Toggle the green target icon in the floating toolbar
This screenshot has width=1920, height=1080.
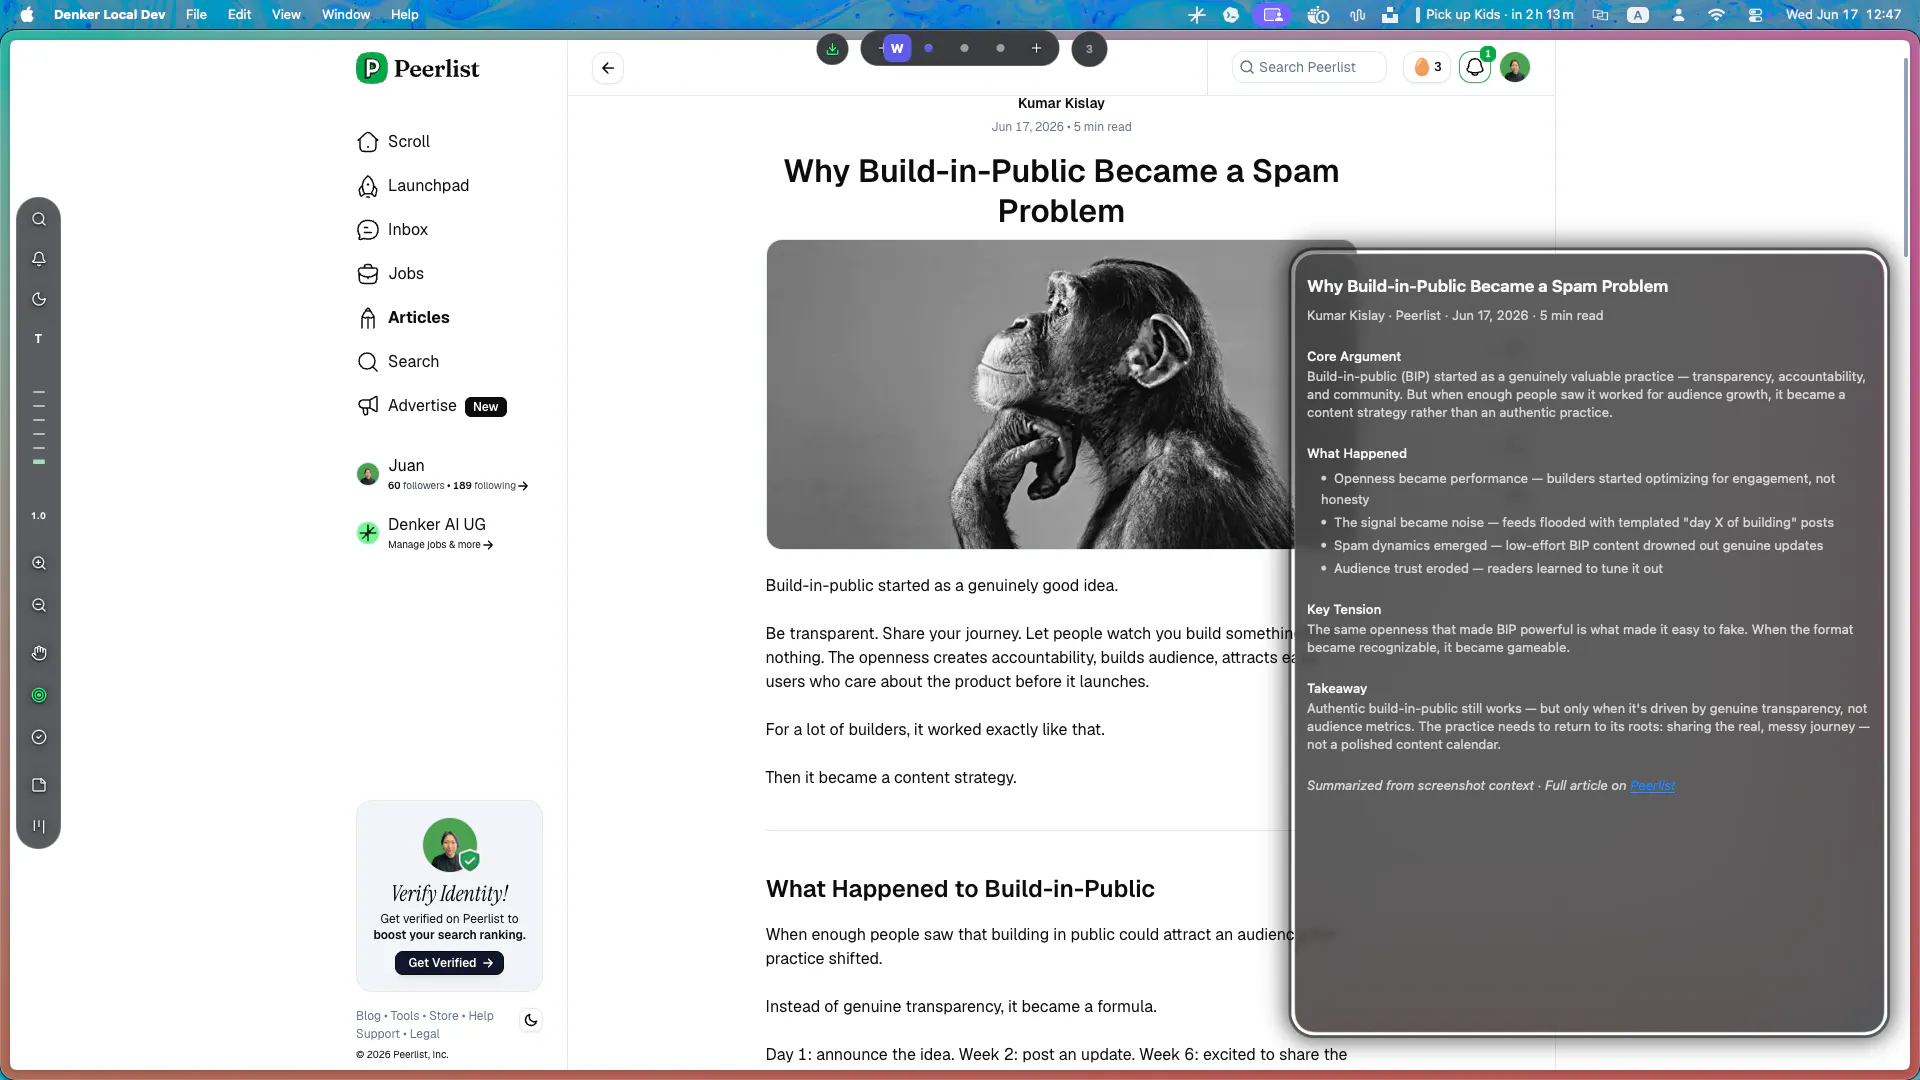pos(39,695)
